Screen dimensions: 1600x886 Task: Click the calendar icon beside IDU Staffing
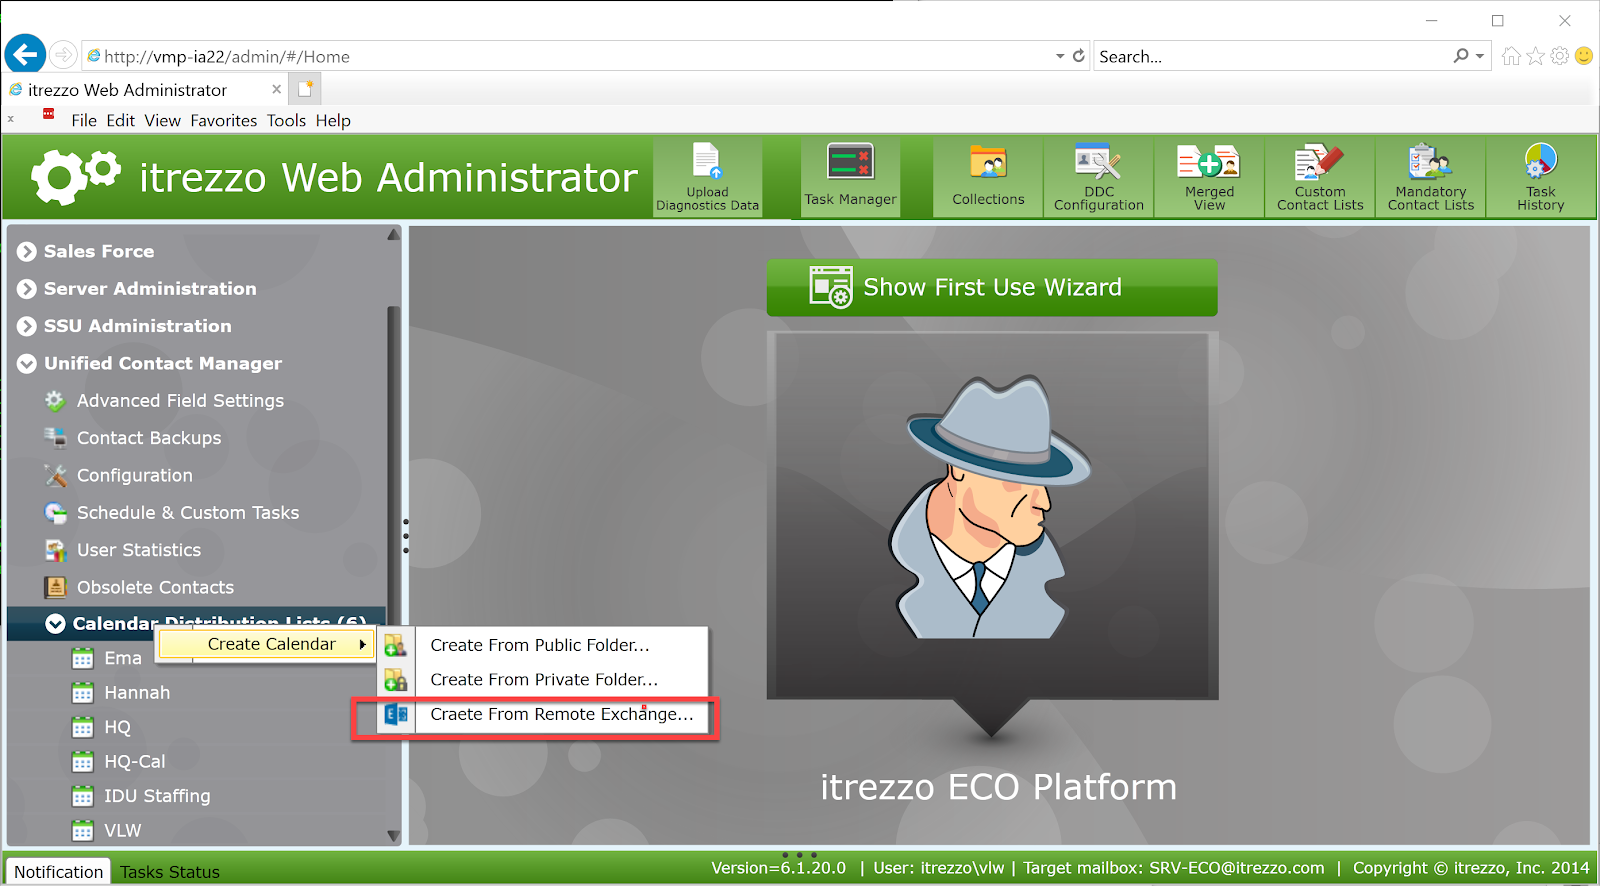point(83,797)
